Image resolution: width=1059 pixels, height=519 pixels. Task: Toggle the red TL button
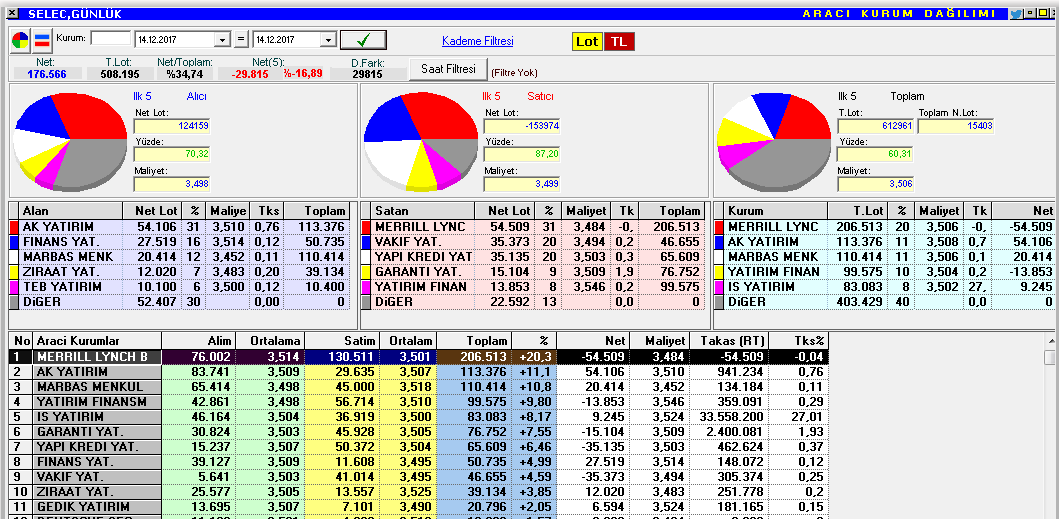619,41
